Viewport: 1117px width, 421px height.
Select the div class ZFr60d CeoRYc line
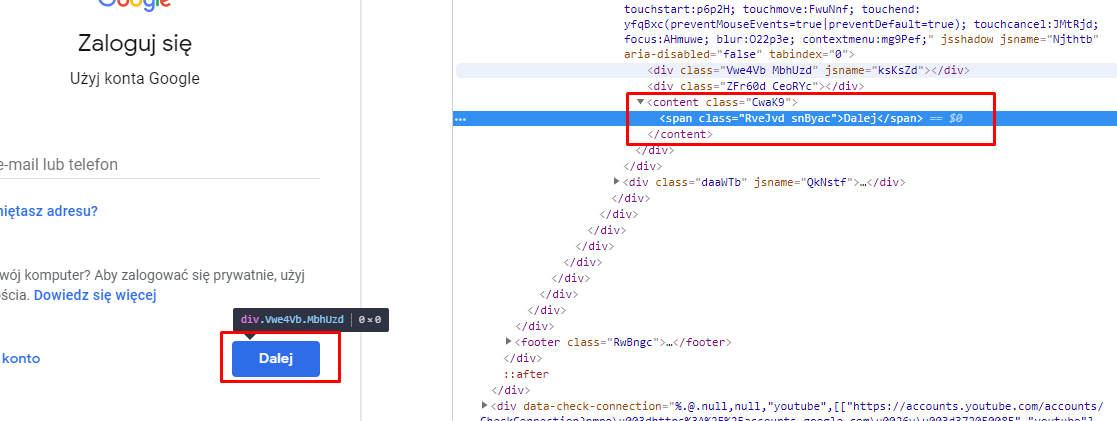[755, 86]
